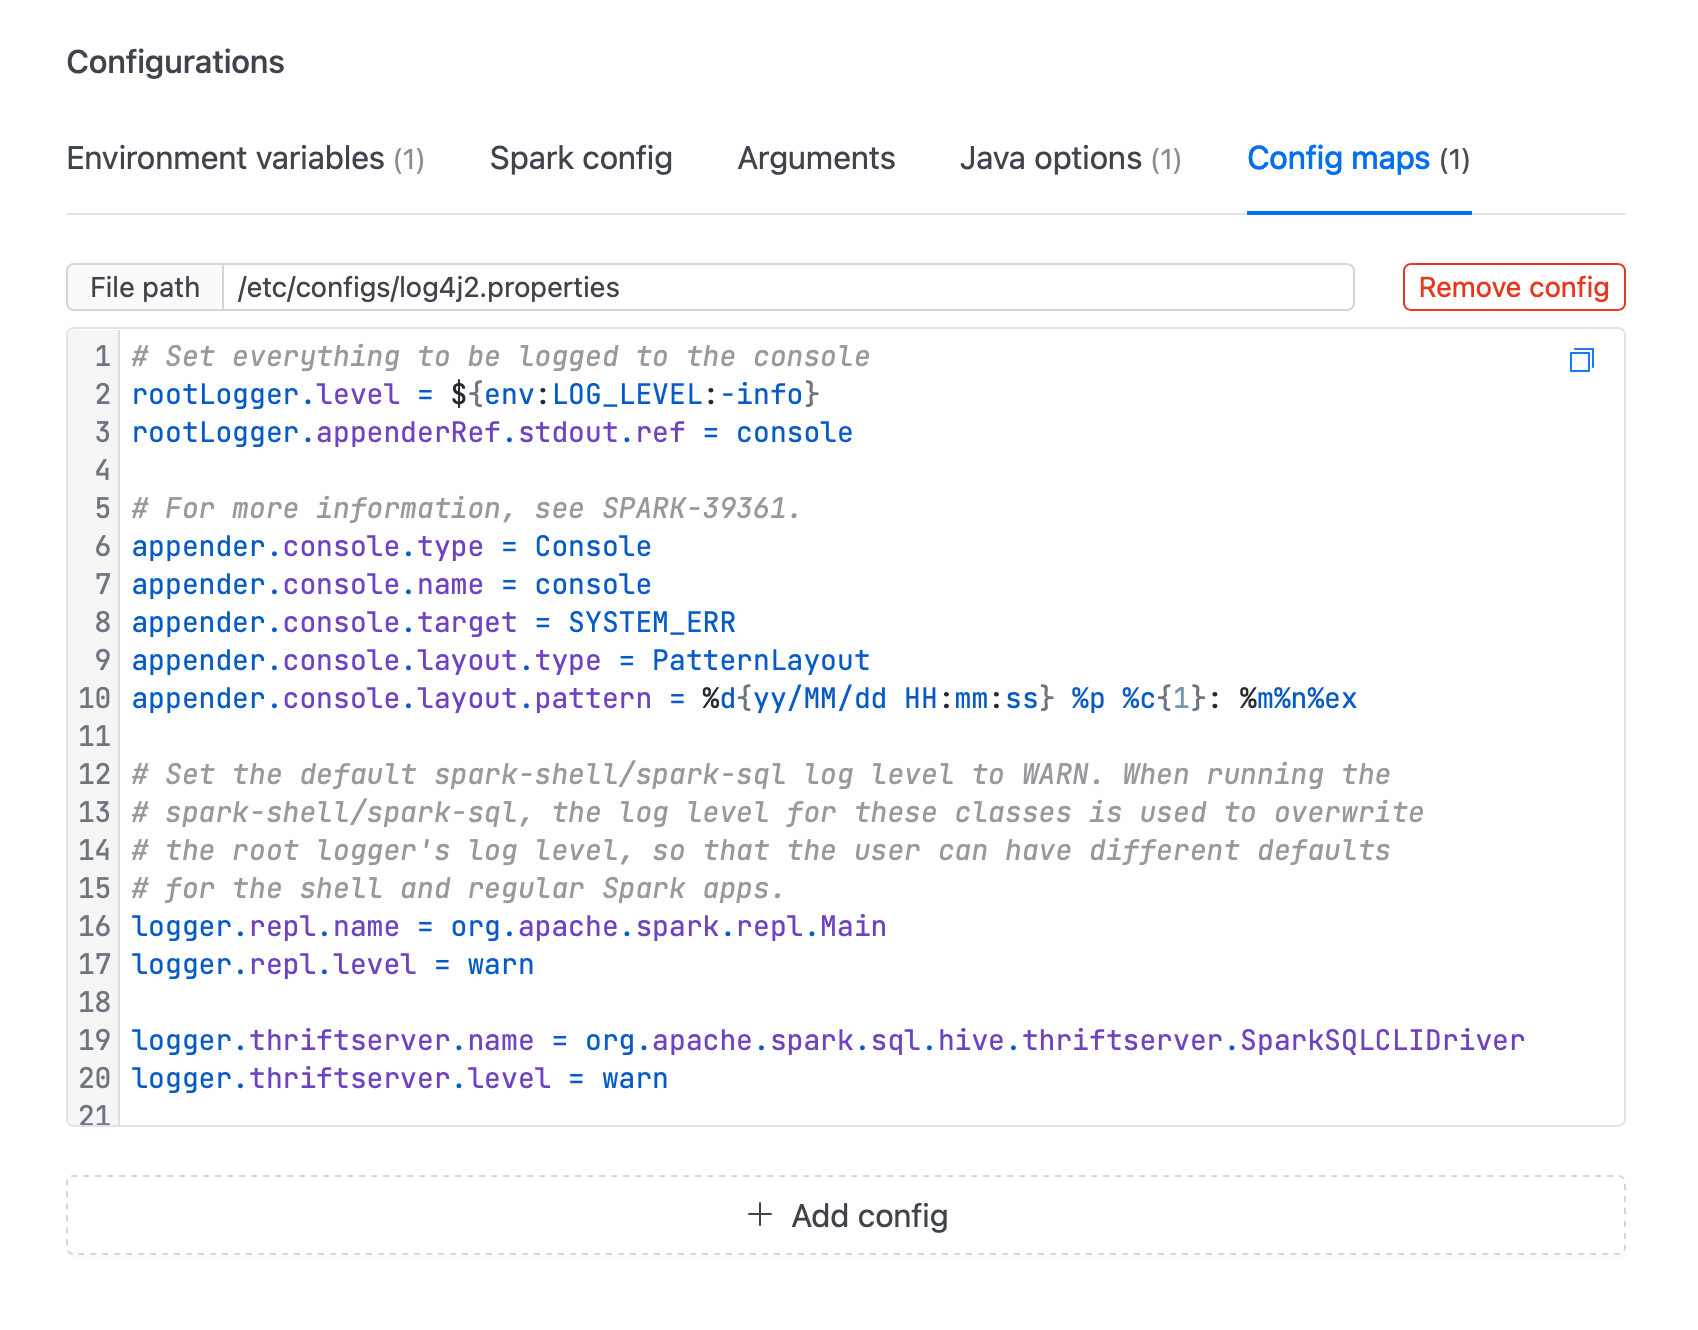Click the Add config button
Image resolution: width=1698 pixels, height=1330 pixels.
(846, 1215)
